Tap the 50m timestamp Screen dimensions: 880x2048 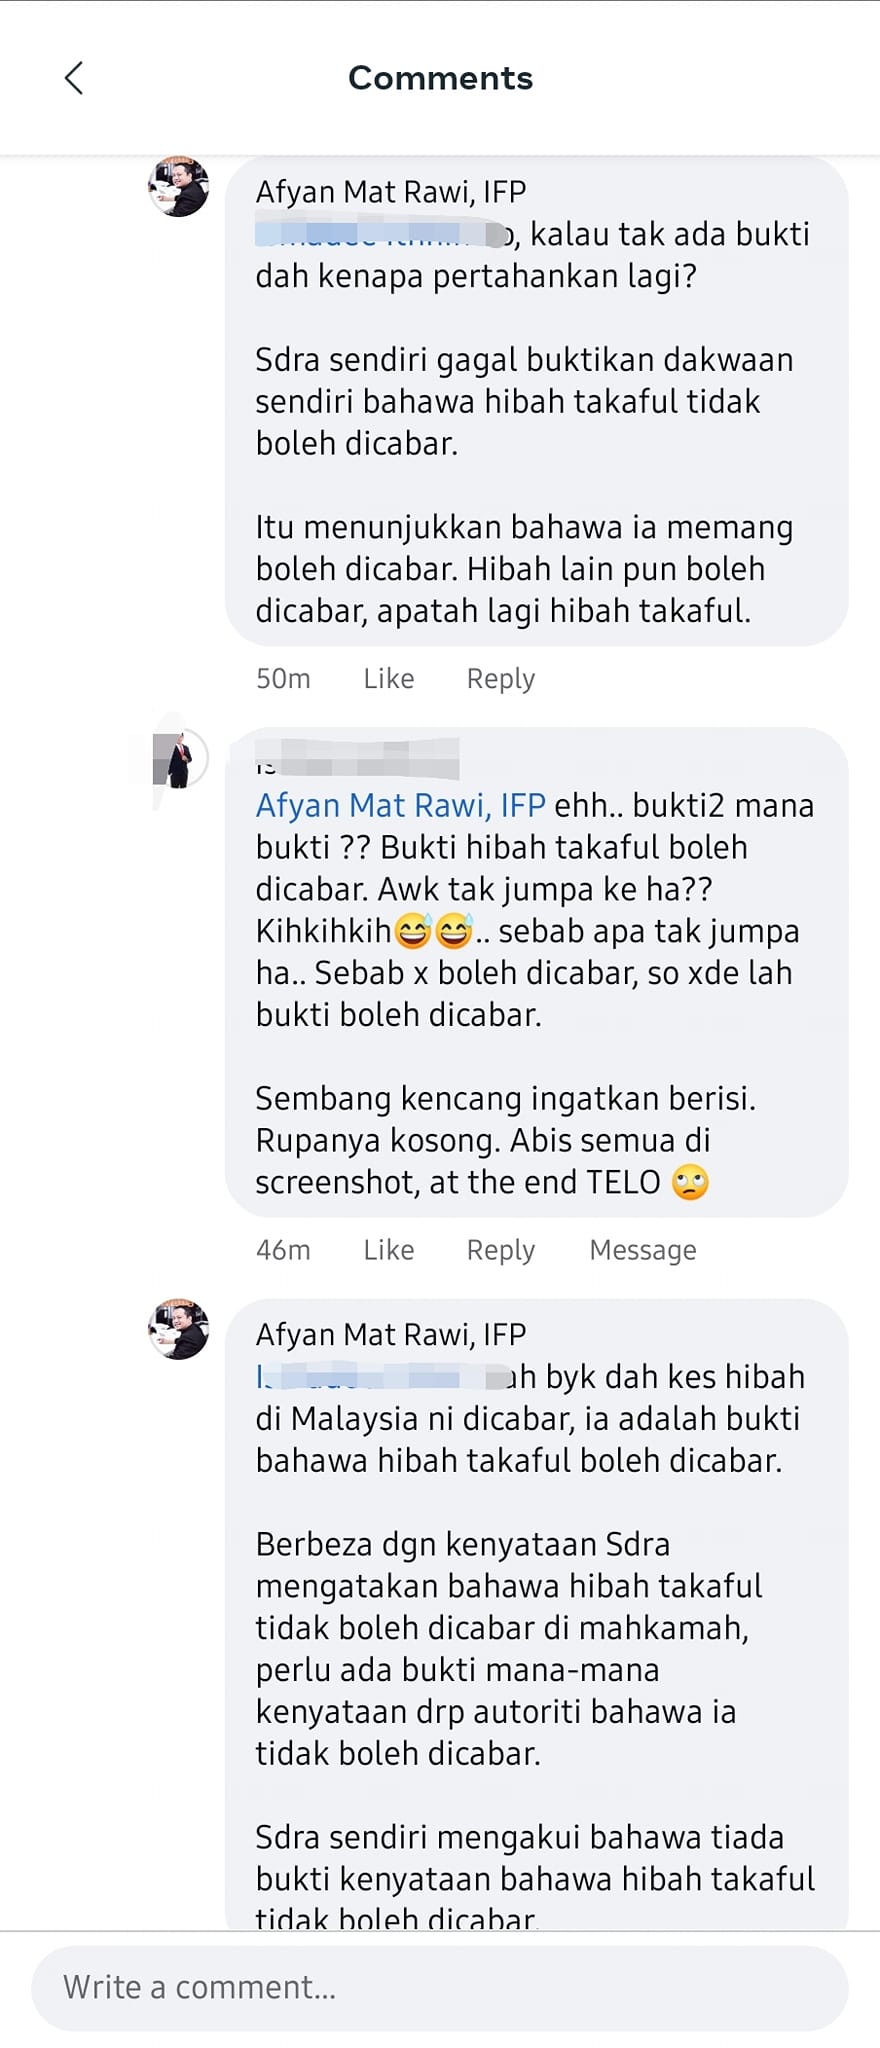pos(283,679)
